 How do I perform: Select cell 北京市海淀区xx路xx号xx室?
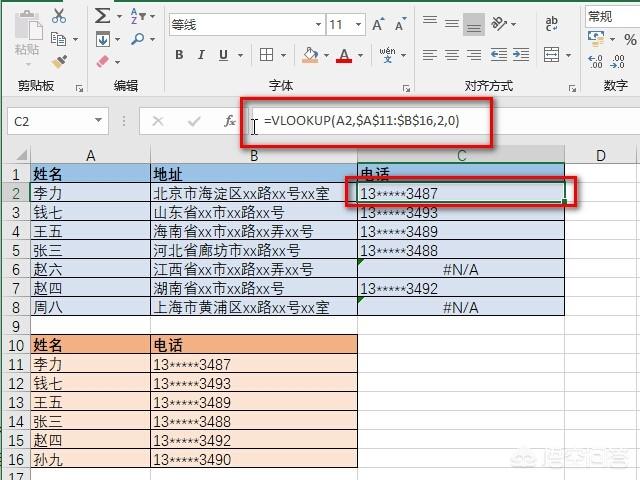tap(253, 193)
